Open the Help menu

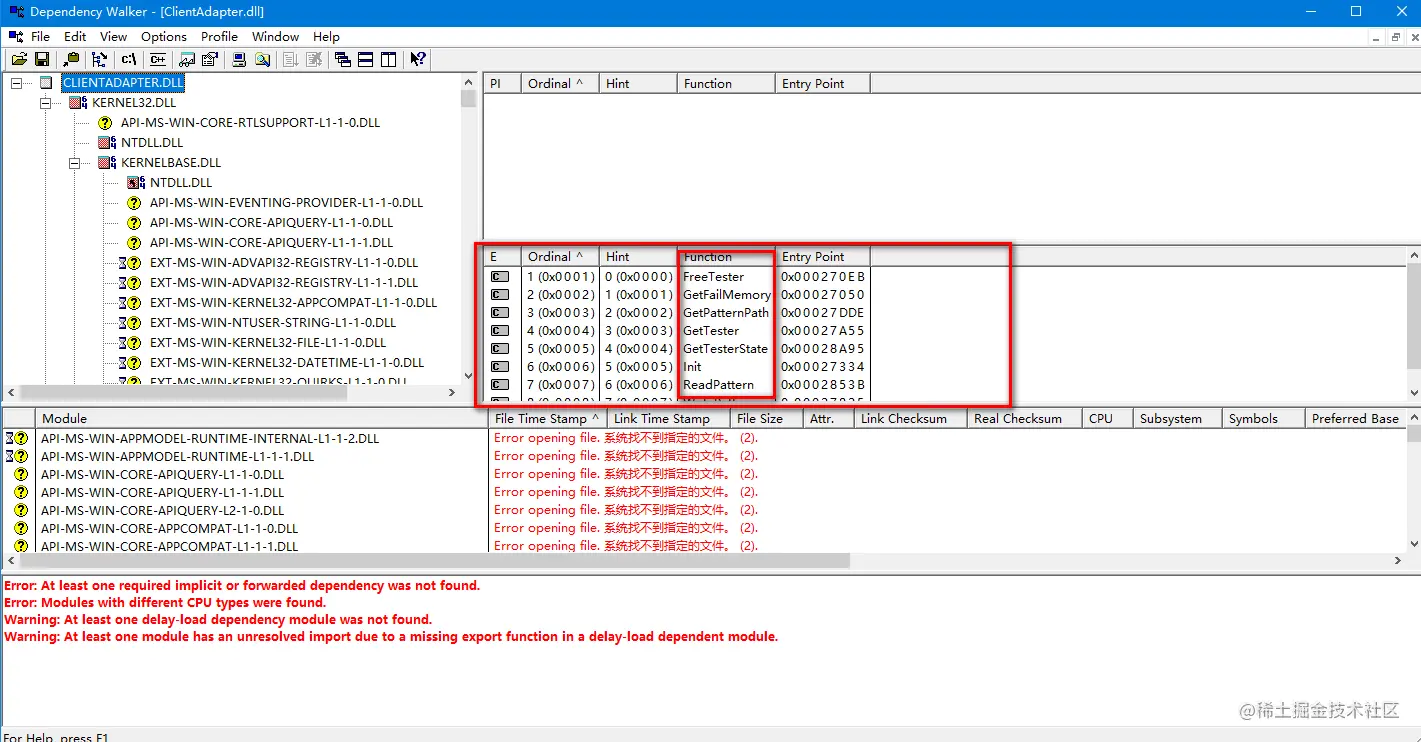[326, 36]
